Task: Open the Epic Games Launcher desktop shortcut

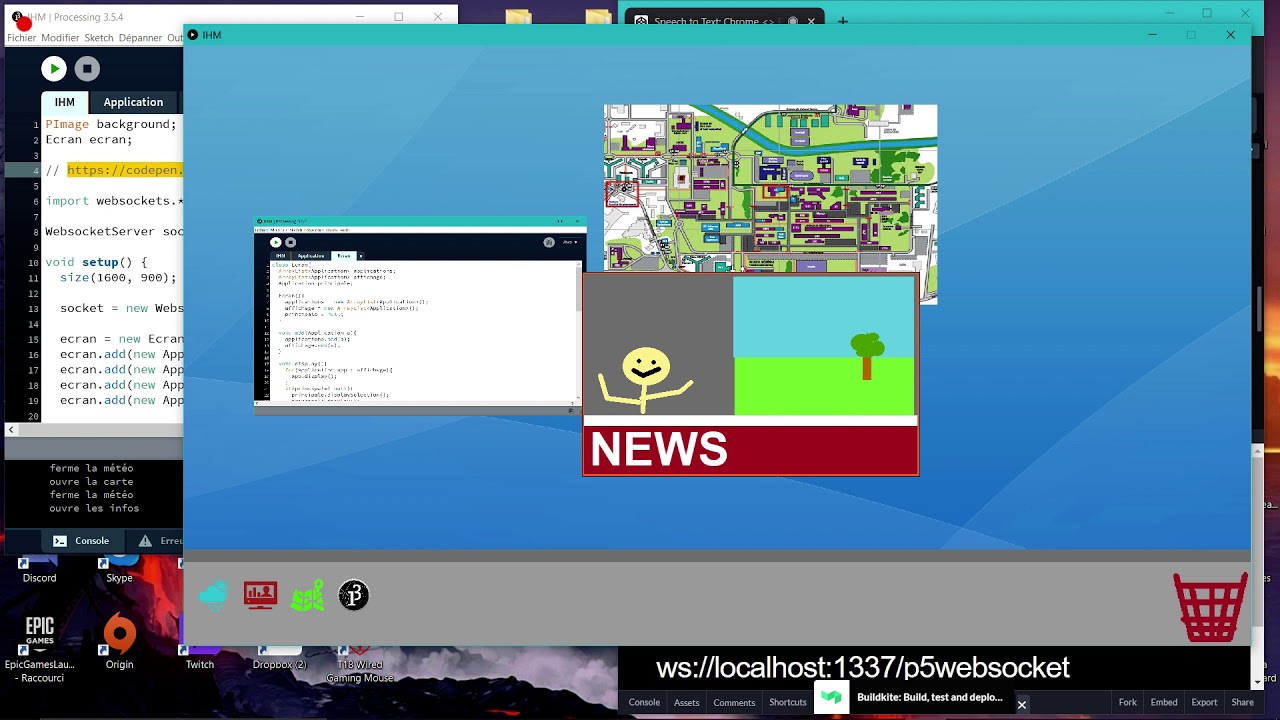Action: point(40,649)
